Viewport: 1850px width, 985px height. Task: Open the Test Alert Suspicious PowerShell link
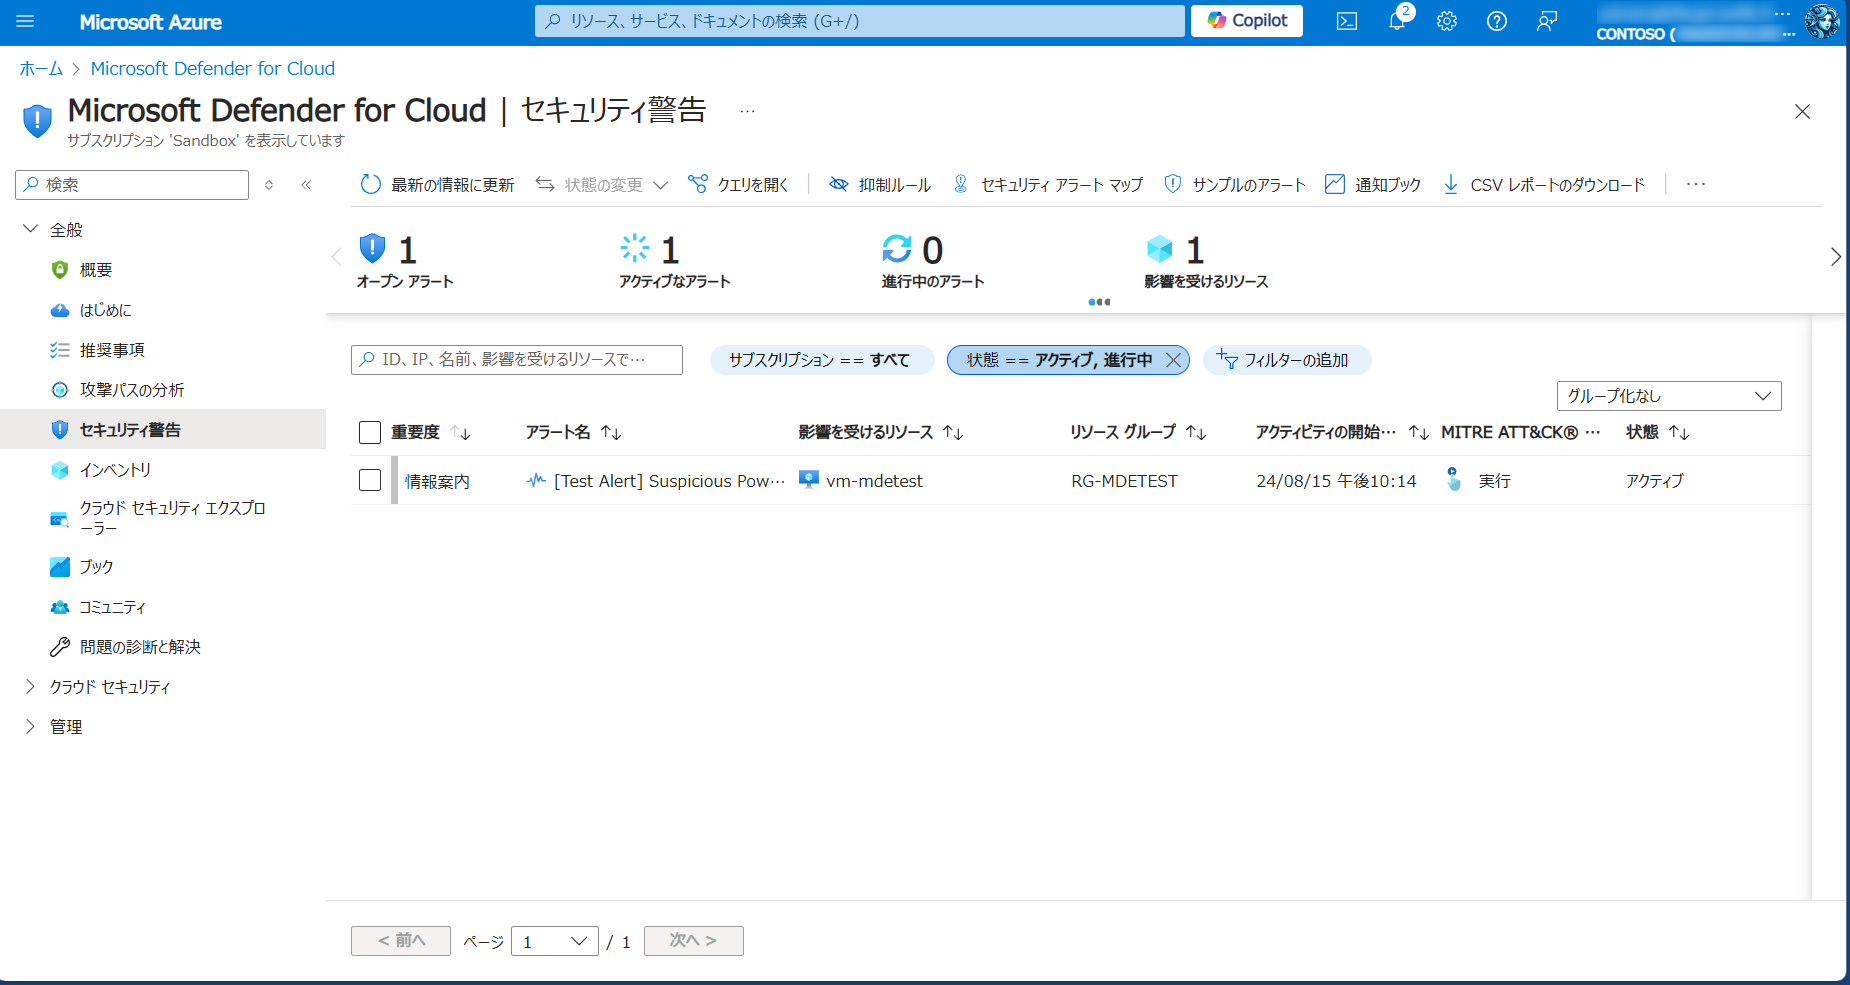click(x=668, y=481)
